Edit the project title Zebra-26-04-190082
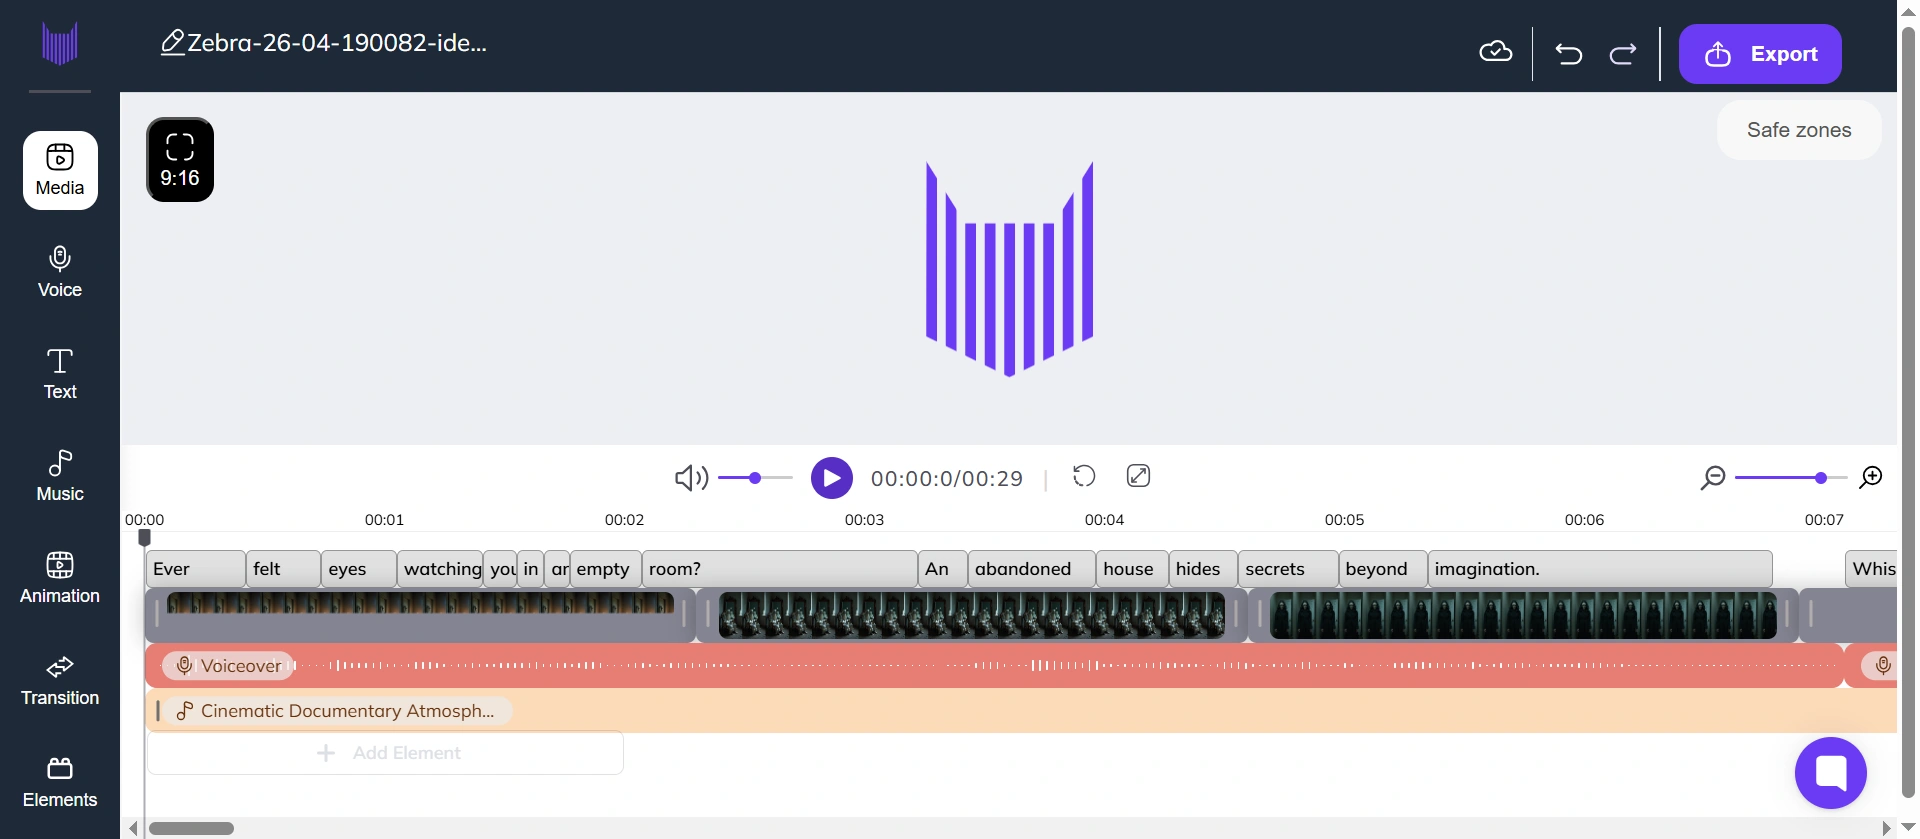 (325, 43)
